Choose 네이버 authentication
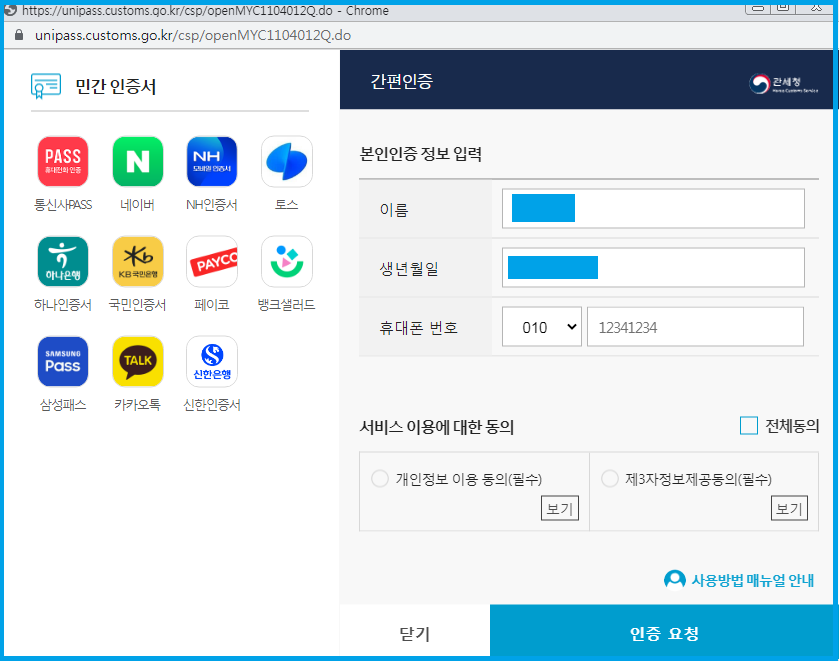Viewport: 839px width, 661px height. (x=137, y=161)
